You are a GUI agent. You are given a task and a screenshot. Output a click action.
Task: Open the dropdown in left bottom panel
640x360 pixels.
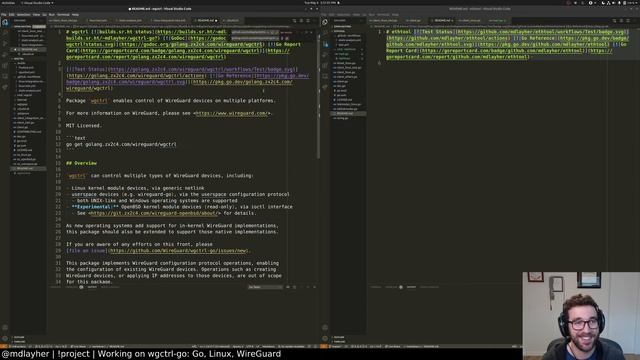click(265, 287)
